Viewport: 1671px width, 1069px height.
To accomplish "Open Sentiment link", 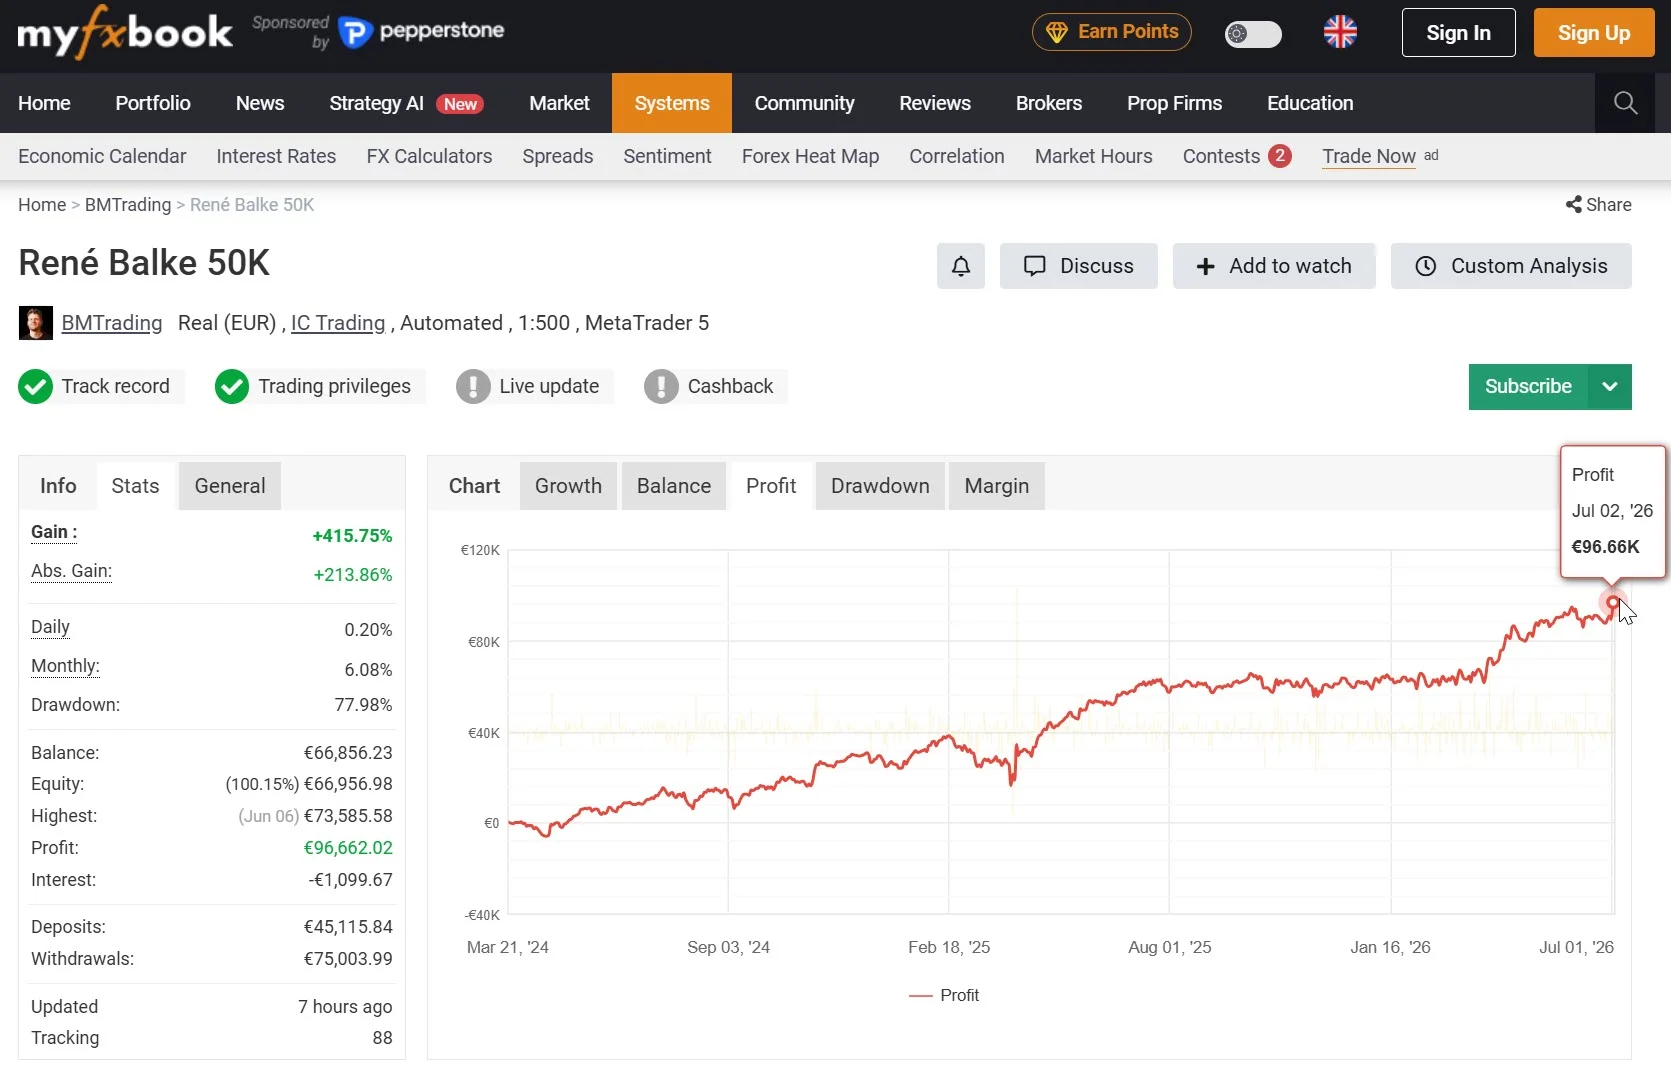I will [667, 156].
